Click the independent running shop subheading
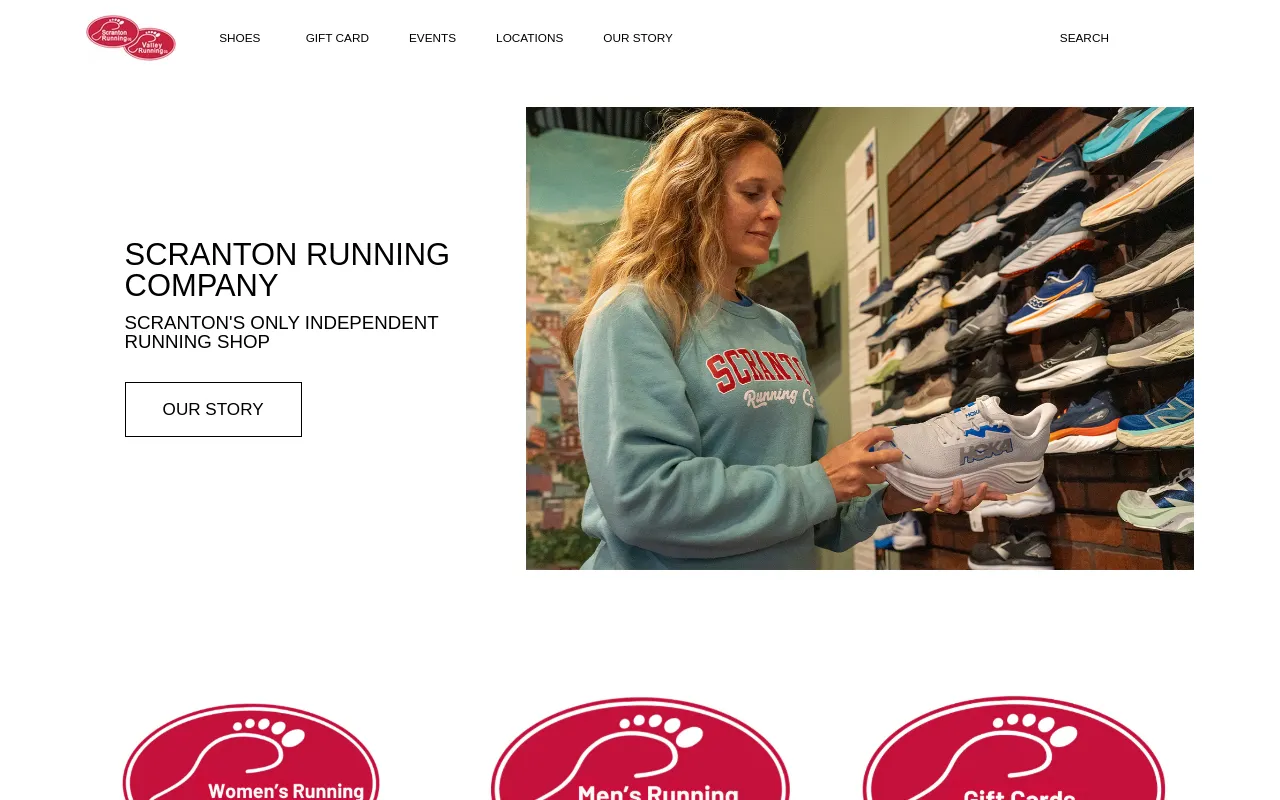Image resolution: width=1280 pixels, height=800 pixels. [281, 332]
